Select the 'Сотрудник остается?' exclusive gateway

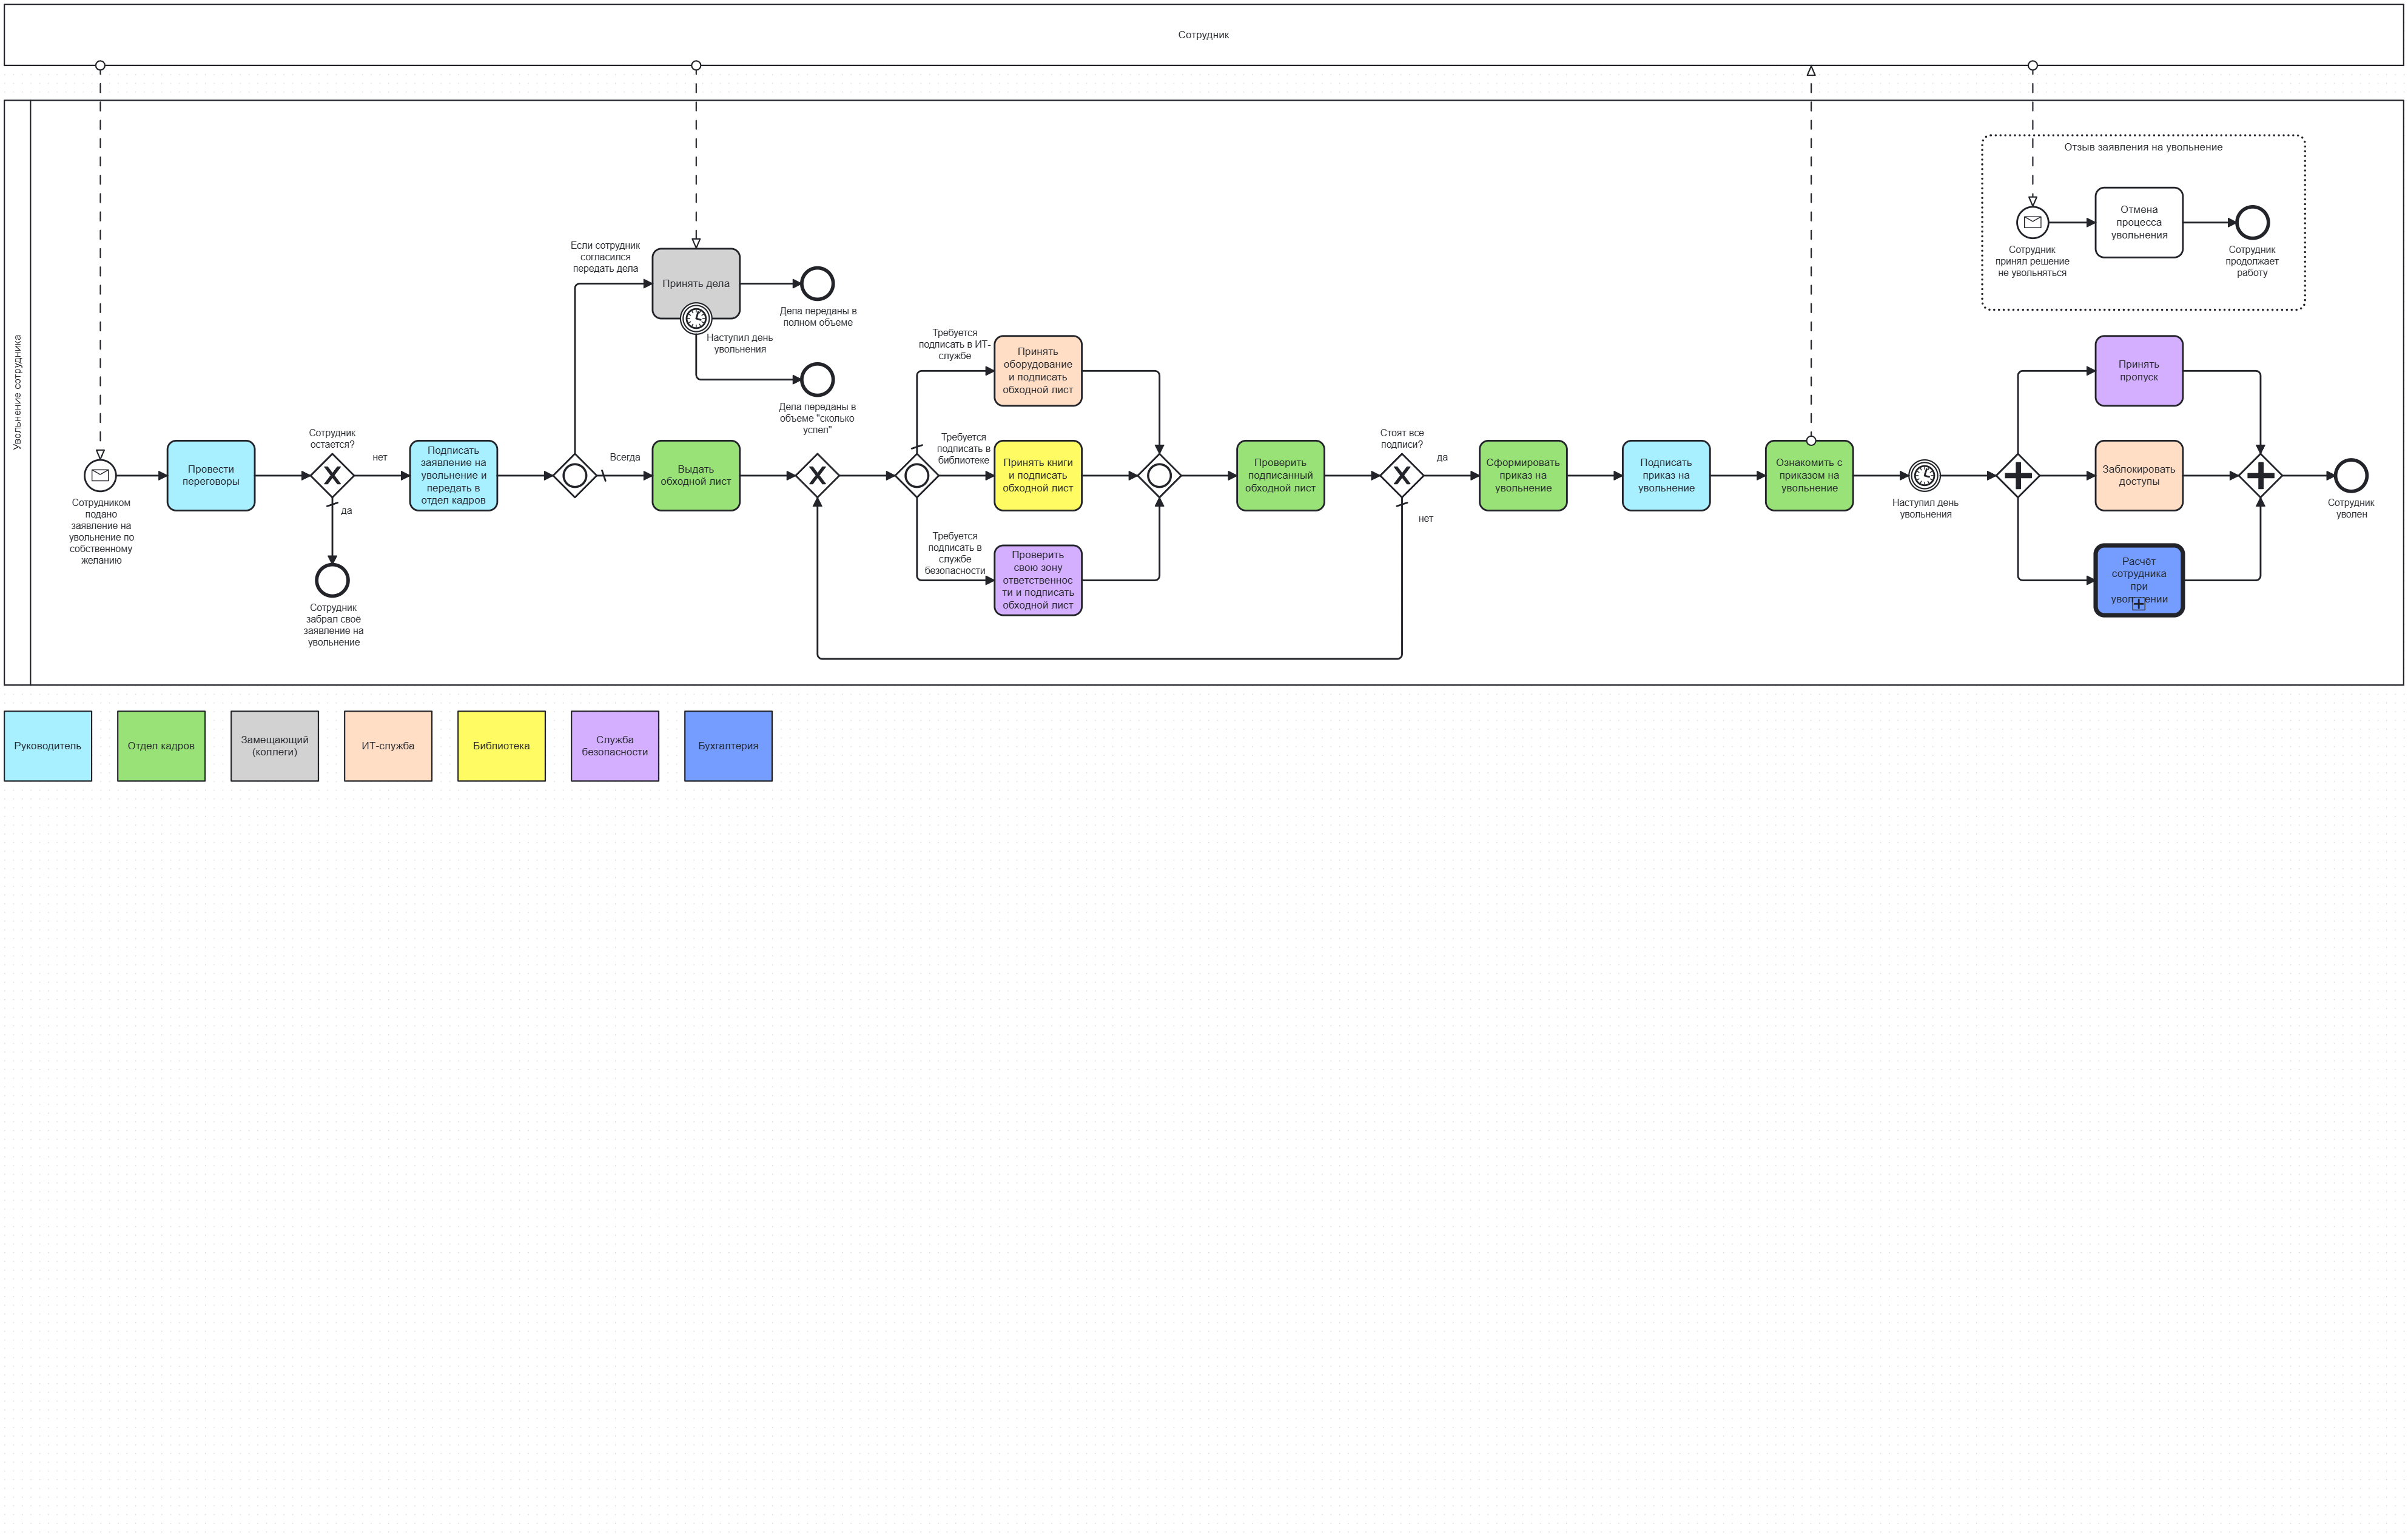click(x=332, y=476)
